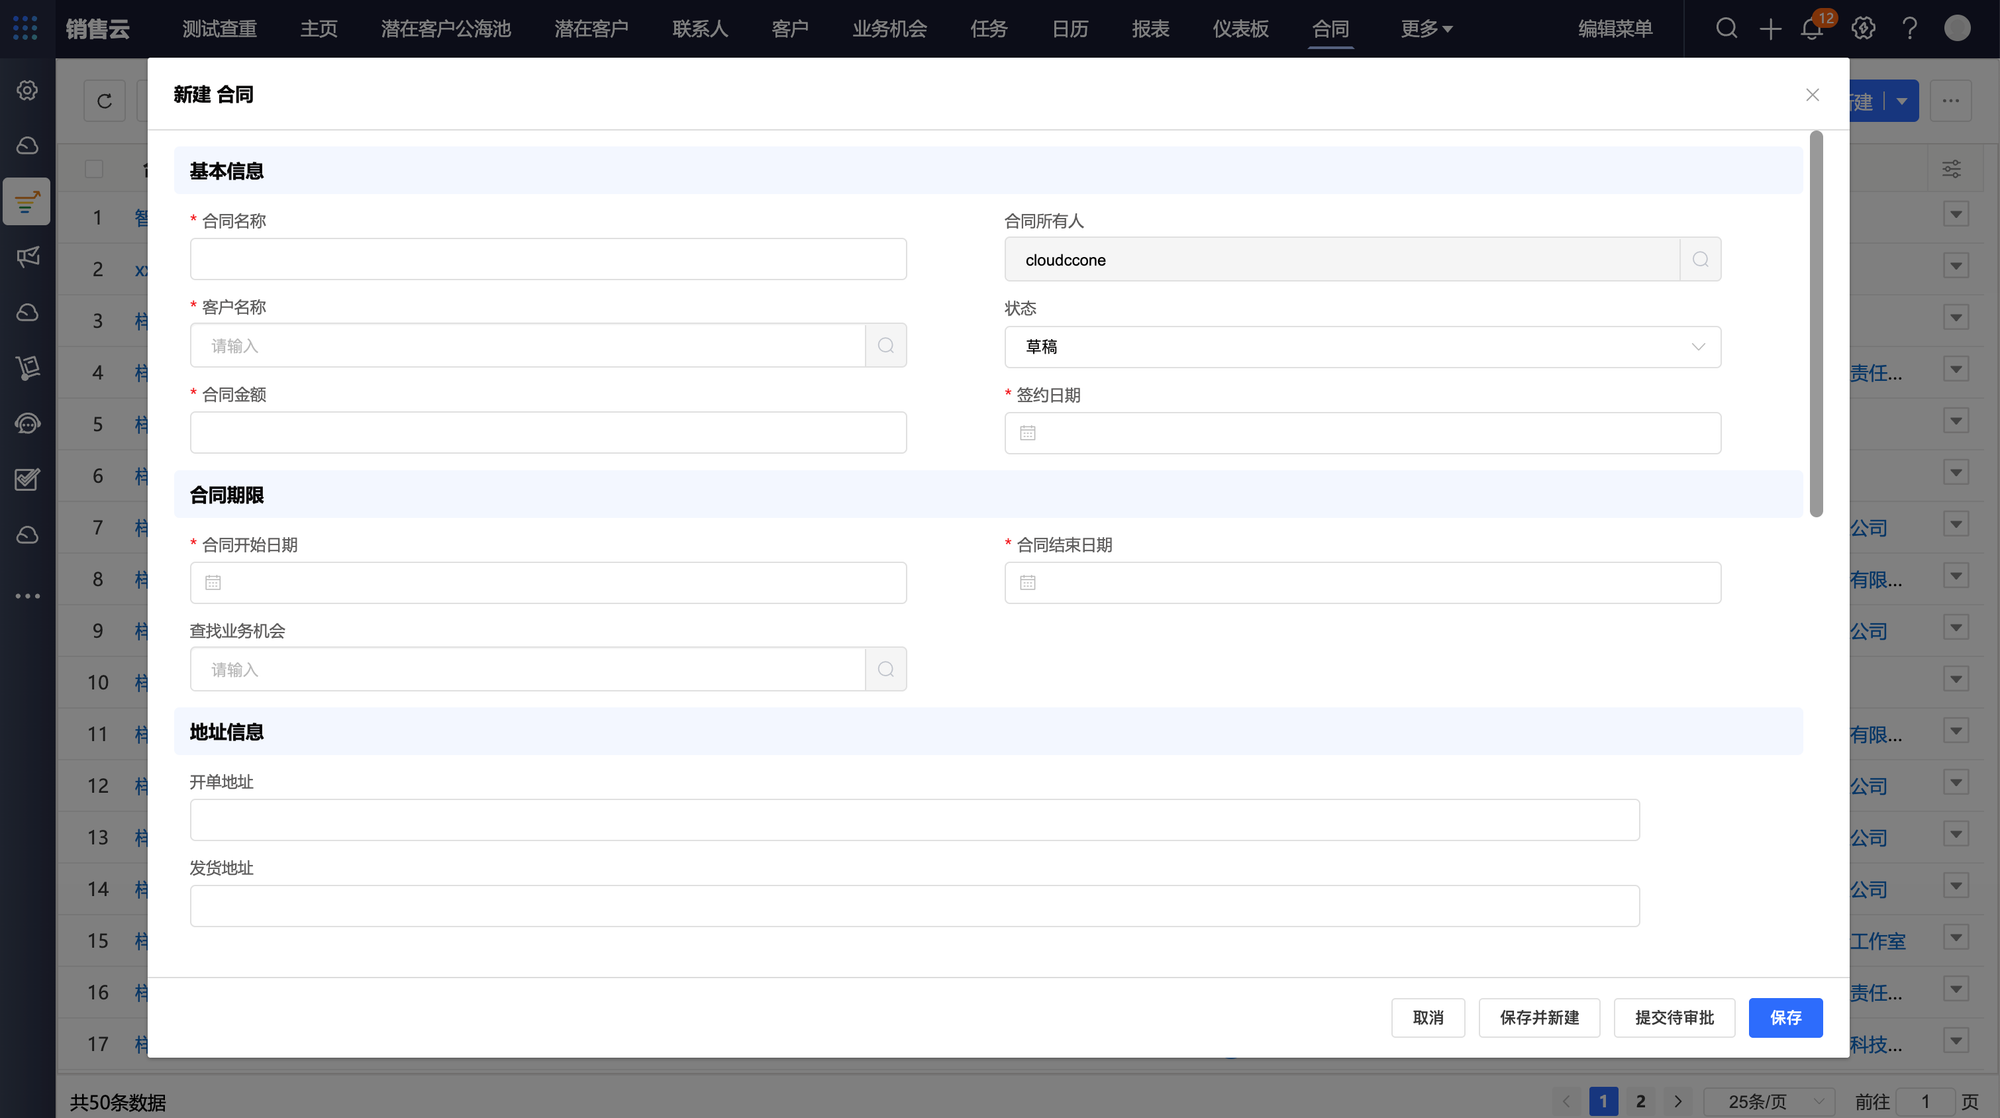Open the help question mark icon
The image size is (2000, 1118).
point(1909,28)
